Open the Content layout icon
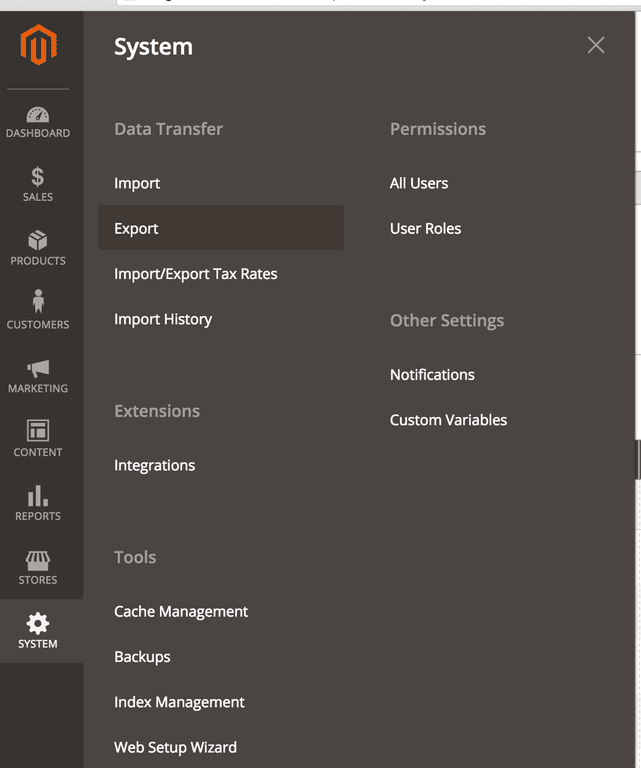Screen dimensions: 641x768 (38, 431)
